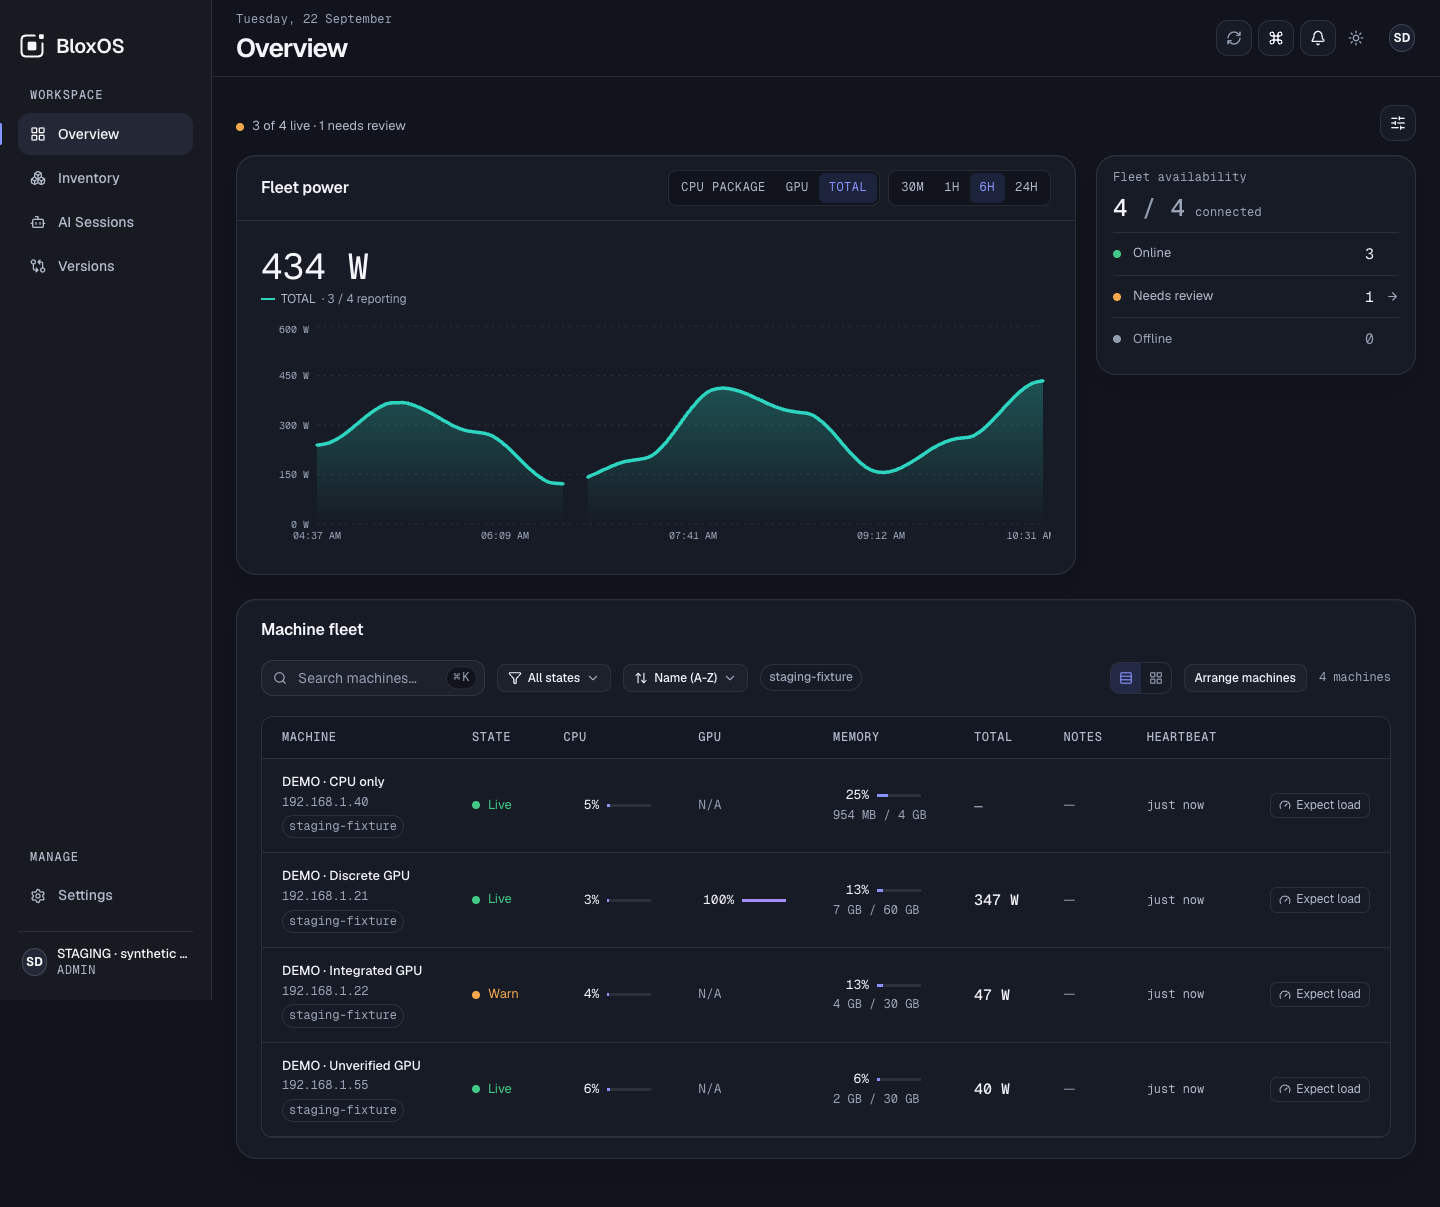Click the Inventory sidebar icon
The image size is (1440, 1207).
point(38,178)
